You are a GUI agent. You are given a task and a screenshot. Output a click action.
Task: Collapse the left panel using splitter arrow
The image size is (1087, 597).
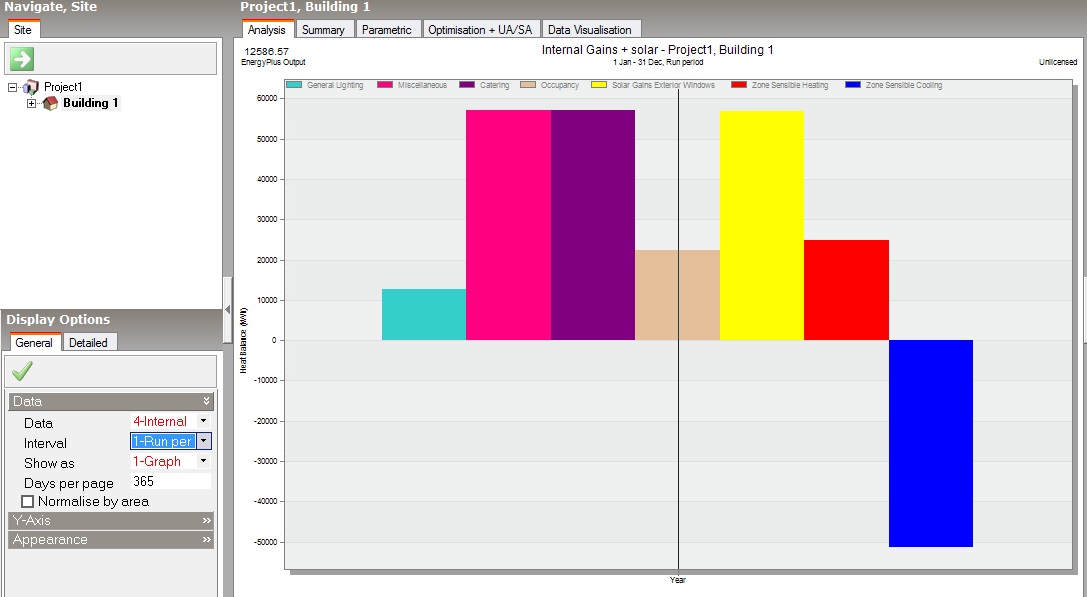227,310
